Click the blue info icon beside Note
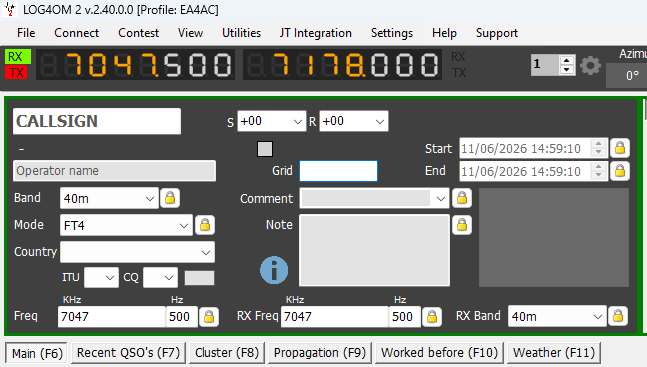The image size is (647, 367). (274, 270)
